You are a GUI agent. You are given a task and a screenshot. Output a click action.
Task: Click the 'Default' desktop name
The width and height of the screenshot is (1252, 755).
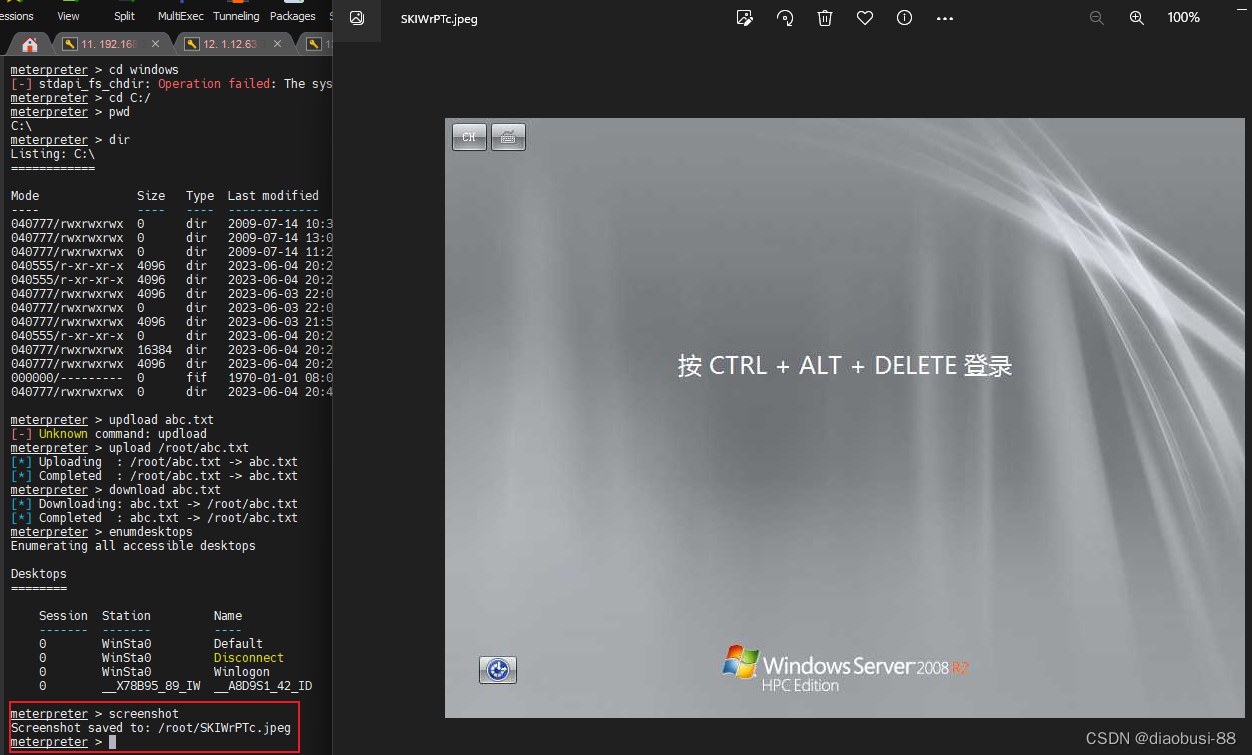click(x=238, y=644)
